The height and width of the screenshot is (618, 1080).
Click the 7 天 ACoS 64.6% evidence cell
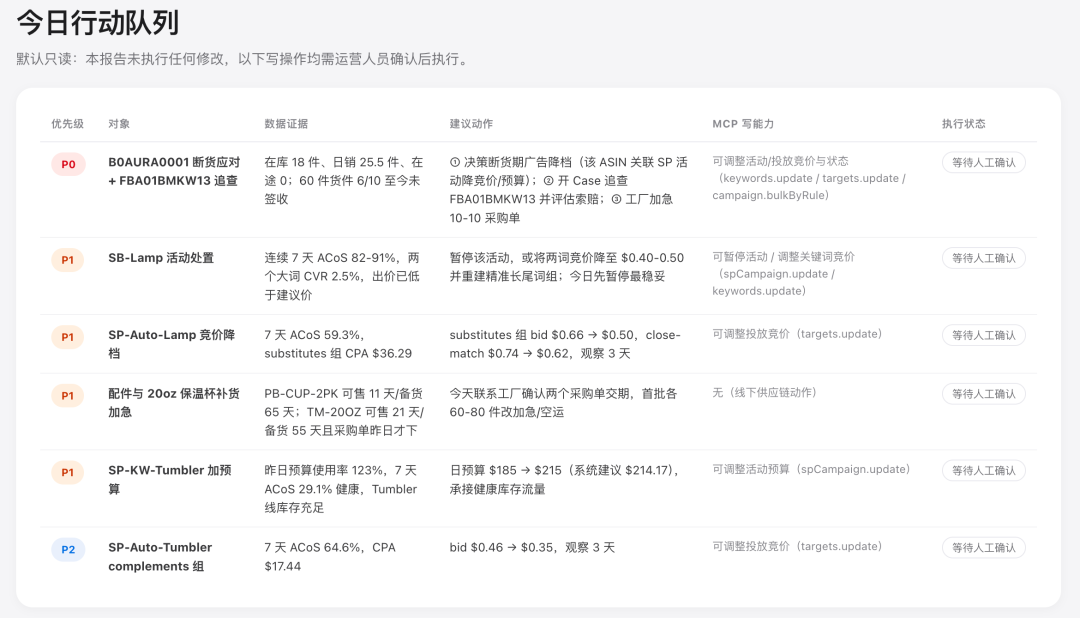330,557
